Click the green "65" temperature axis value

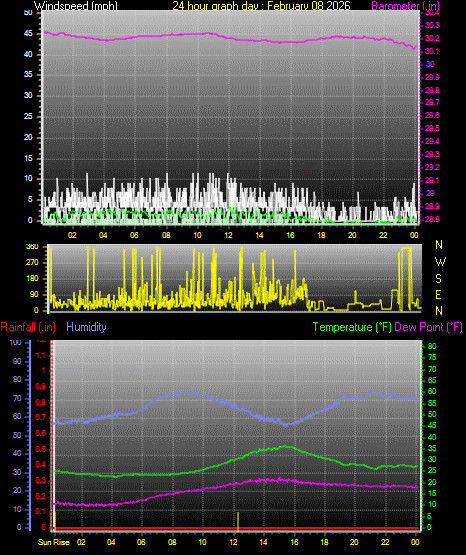[432, 380]
